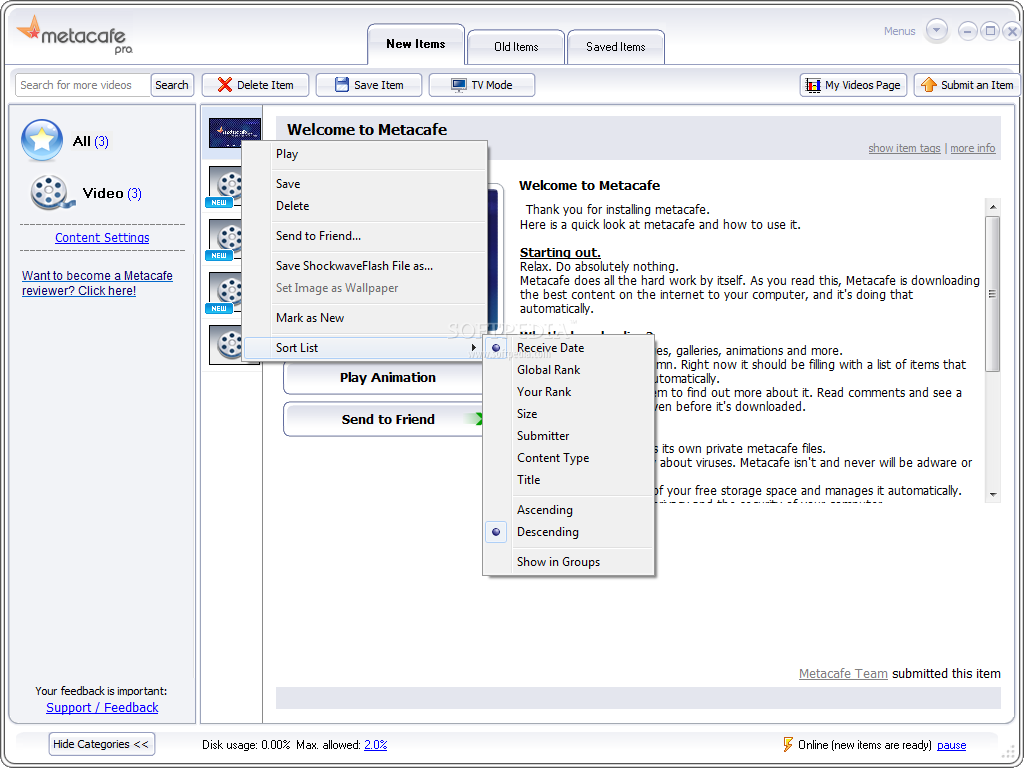Screen dimensions: 1024x768
Task: Click the search for more videos field
Action: 83,85
